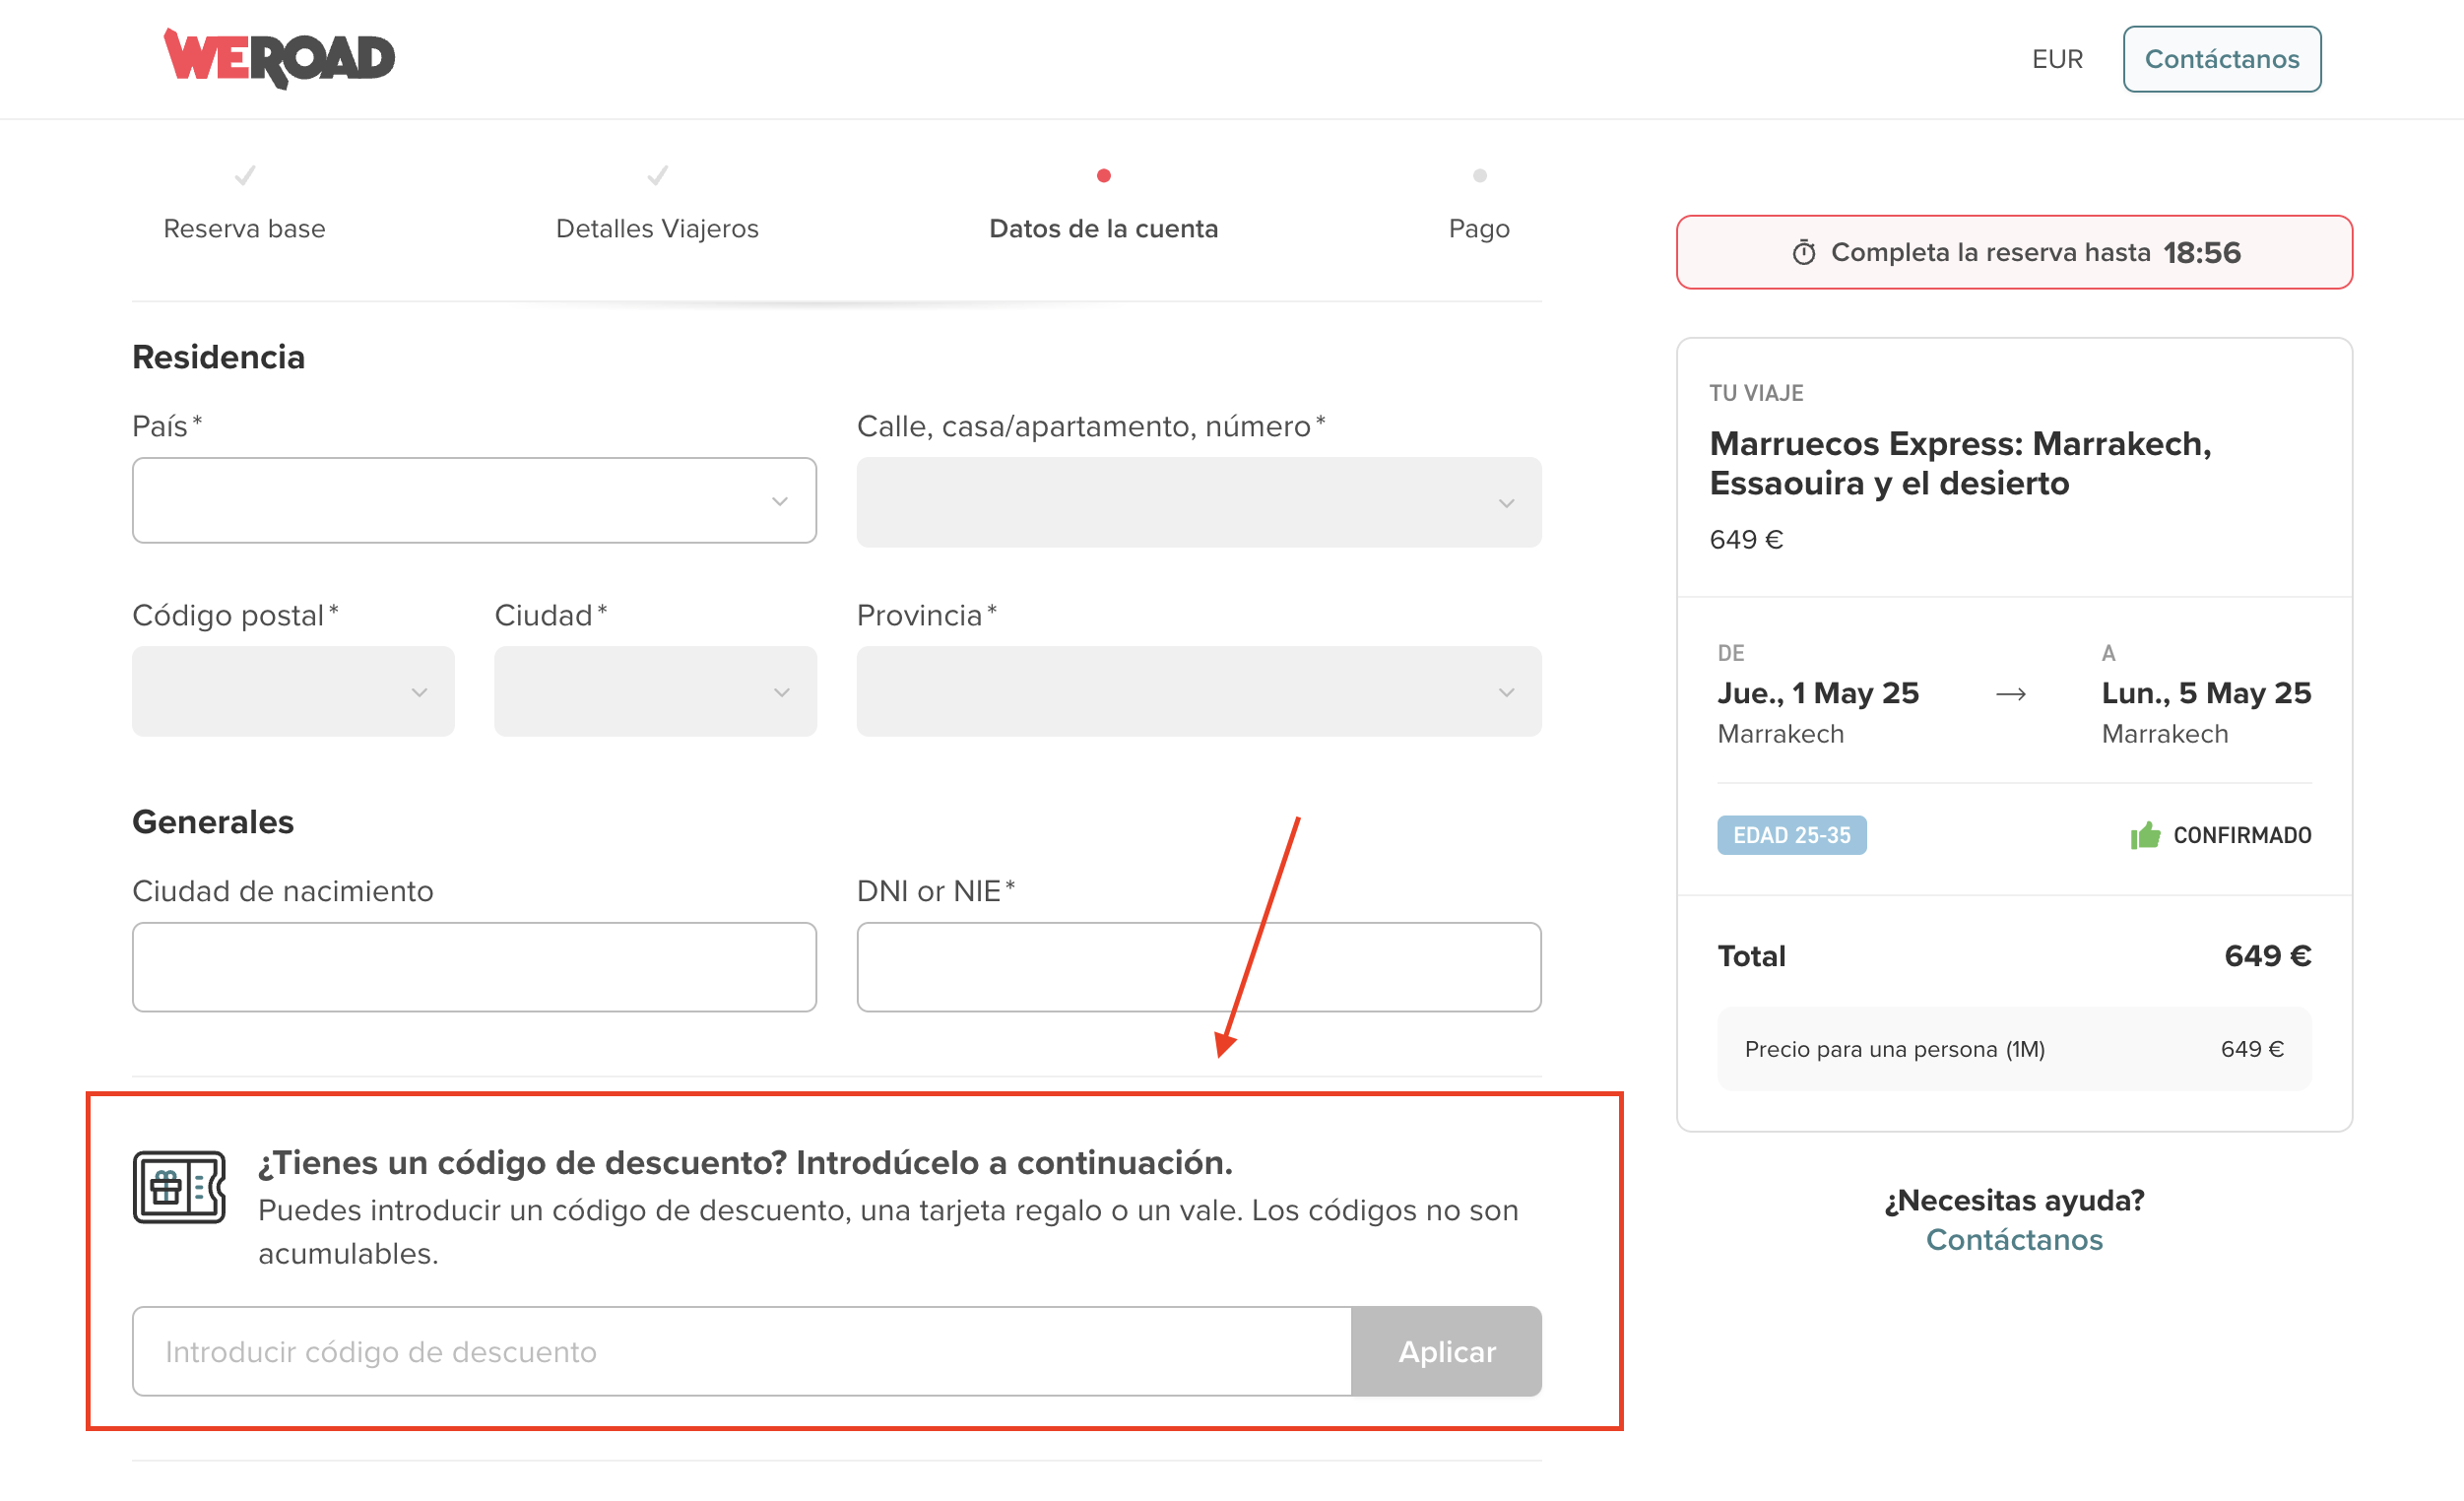The width and height of the screenshot is (2464, 1501).
Task: Open the Código postal dropdown
Action: coord(293,692)
